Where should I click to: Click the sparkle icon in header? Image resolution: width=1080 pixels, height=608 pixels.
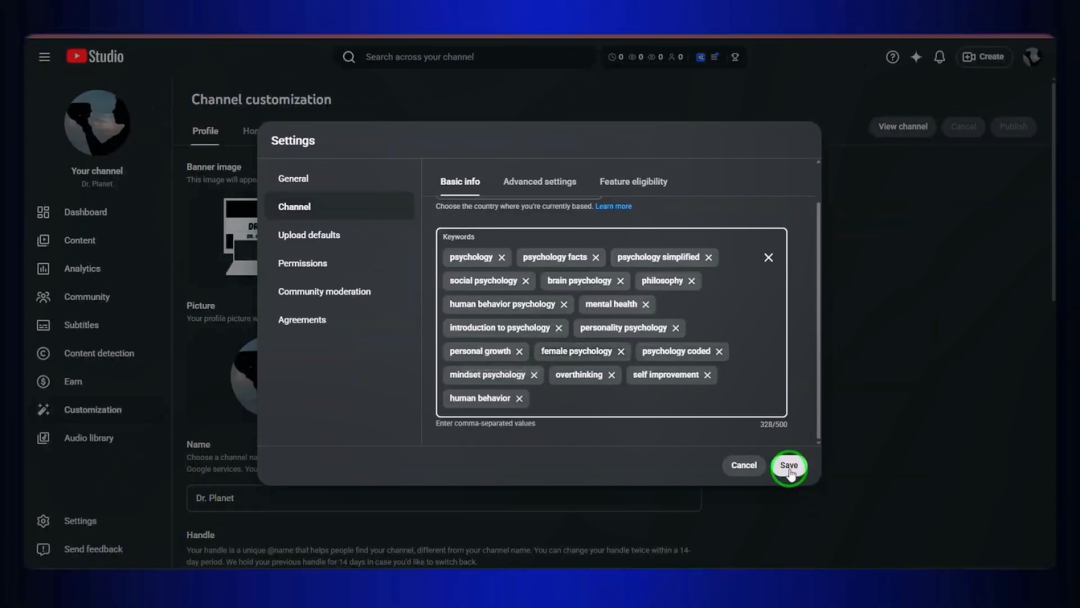(916, 57)
